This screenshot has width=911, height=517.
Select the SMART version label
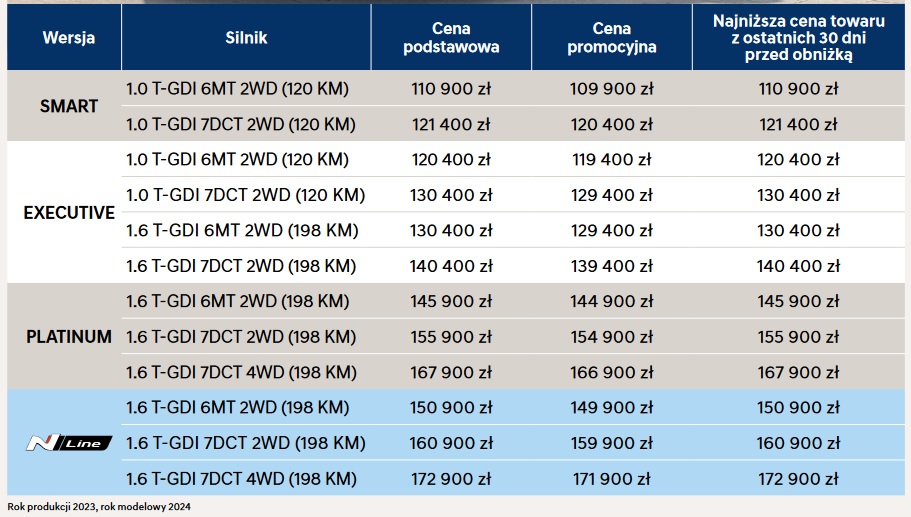(x=69, y=106)
